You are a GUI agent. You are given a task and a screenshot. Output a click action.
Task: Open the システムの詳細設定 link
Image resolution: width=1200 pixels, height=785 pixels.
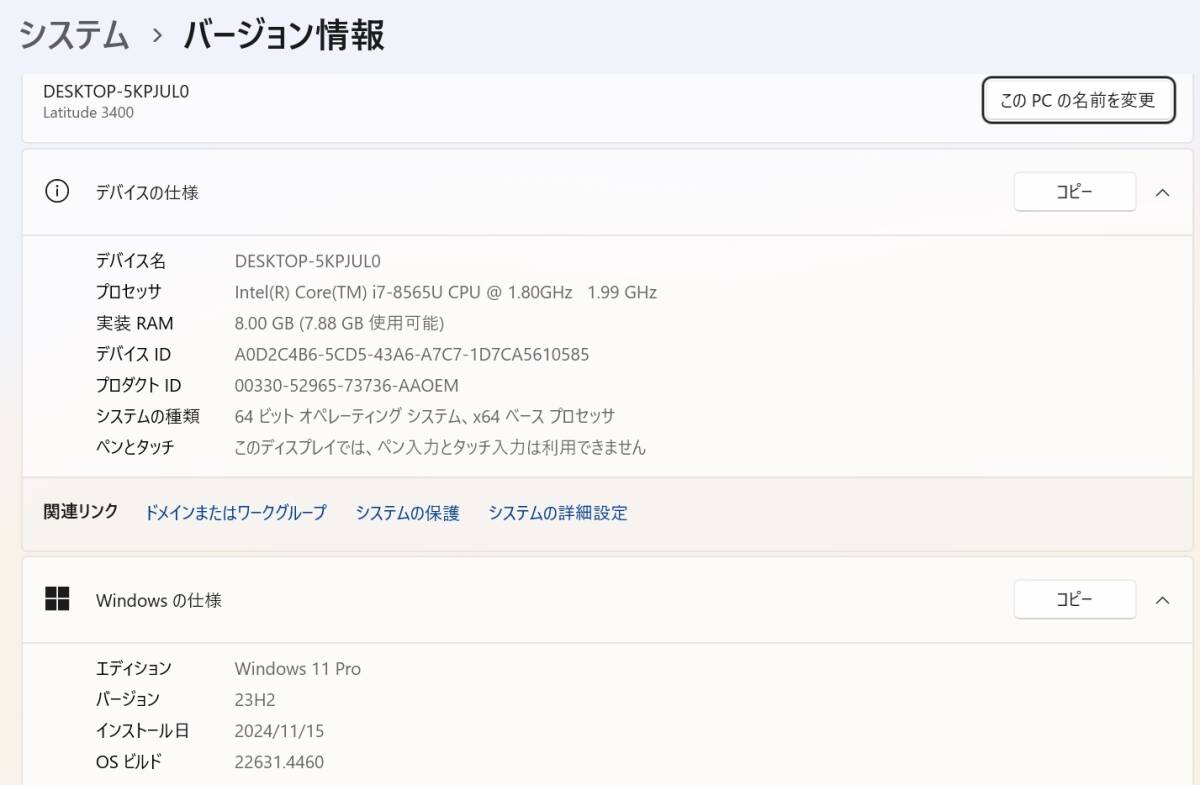(x=558, y=513)
